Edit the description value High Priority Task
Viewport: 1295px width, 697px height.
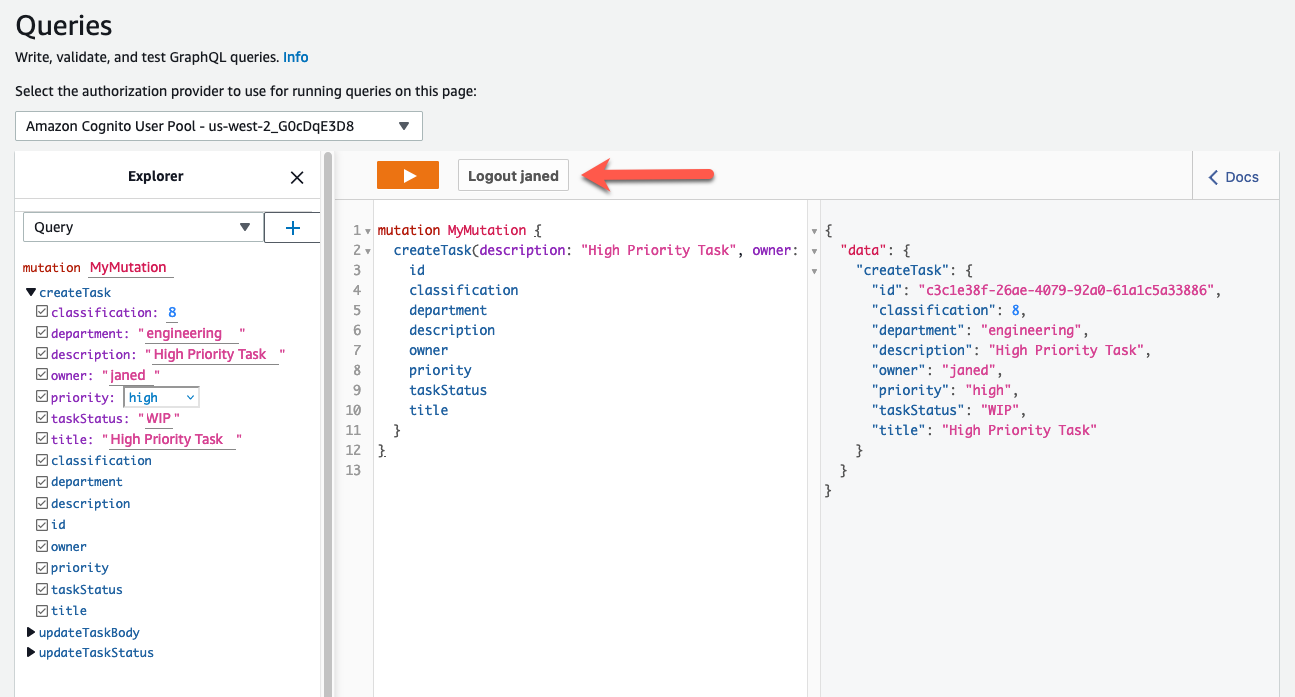215,354
